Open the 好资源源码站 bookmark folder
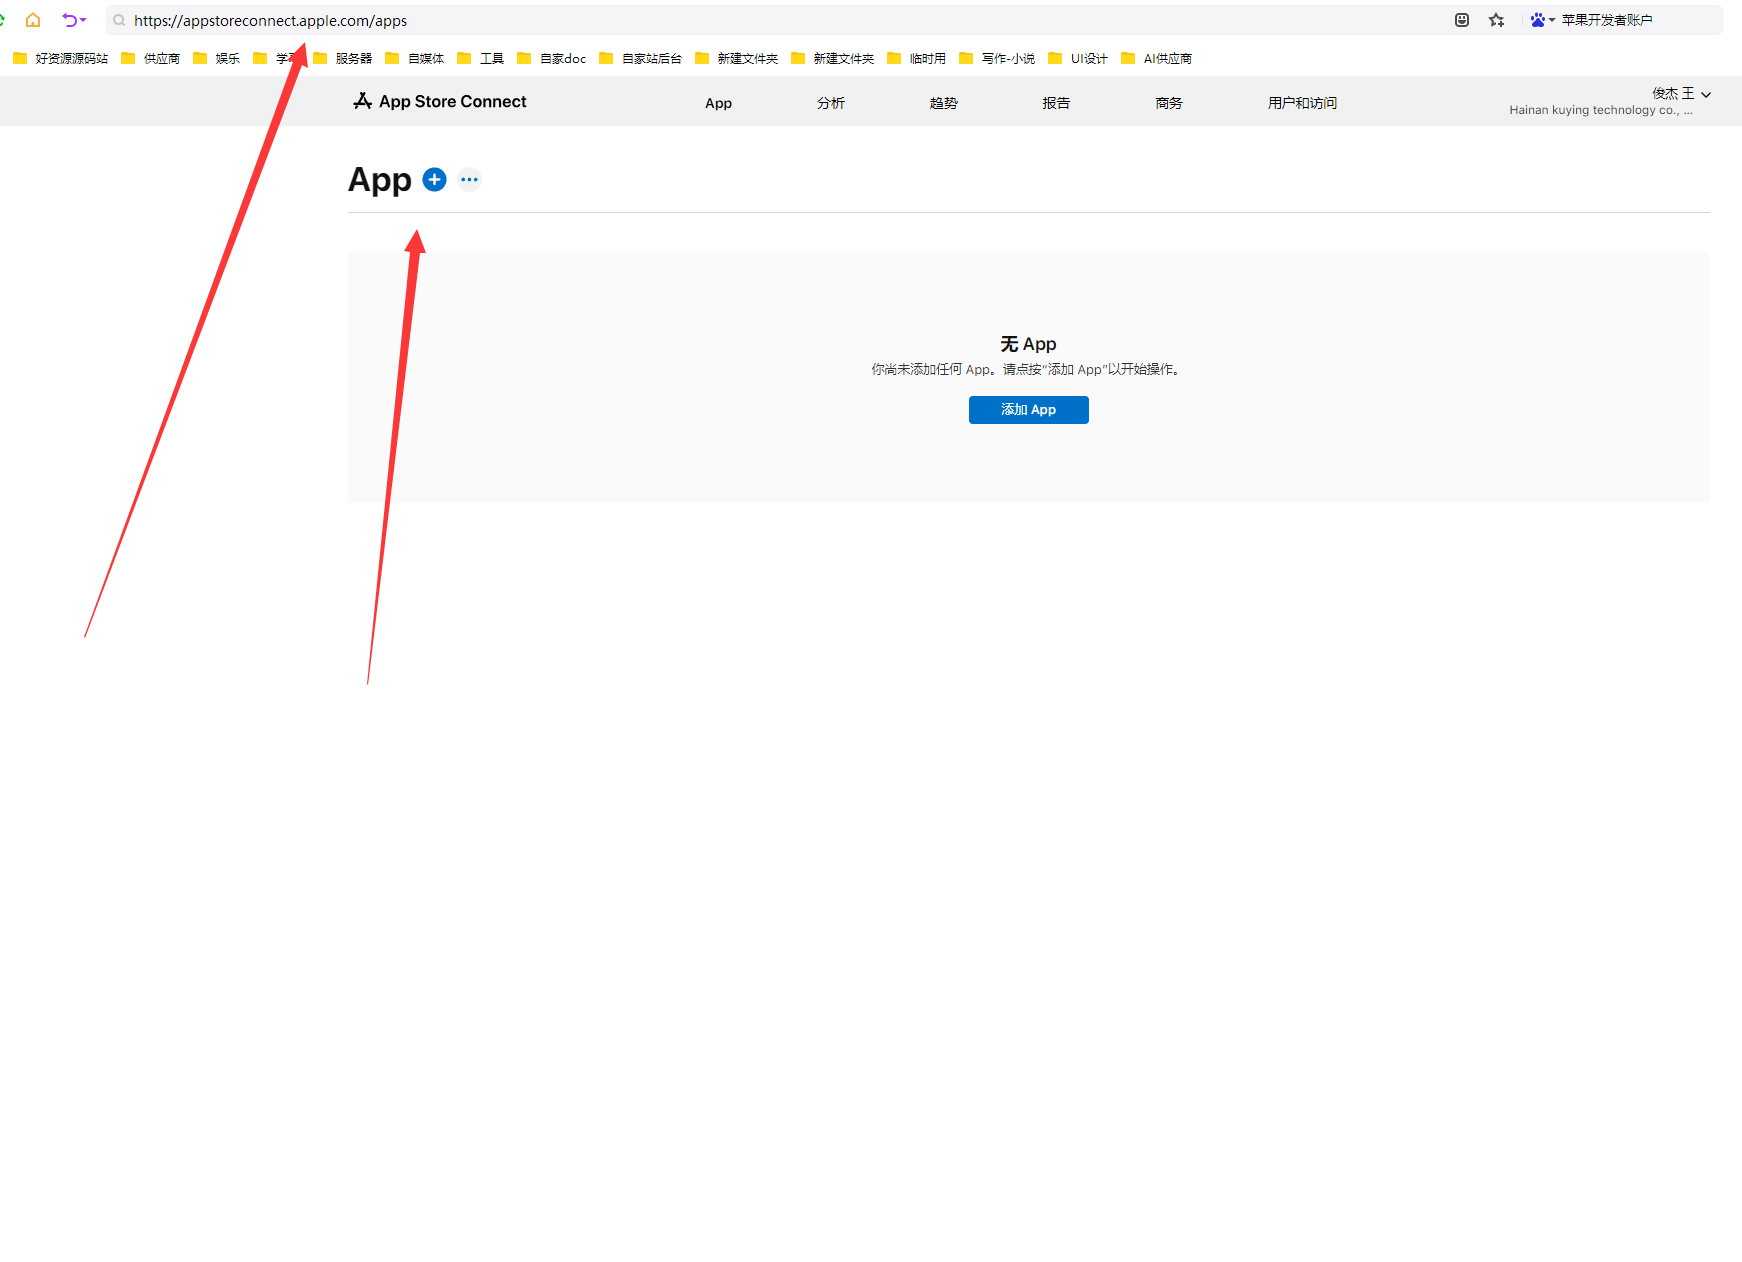 pyautogui.click(x=61, y=58)
